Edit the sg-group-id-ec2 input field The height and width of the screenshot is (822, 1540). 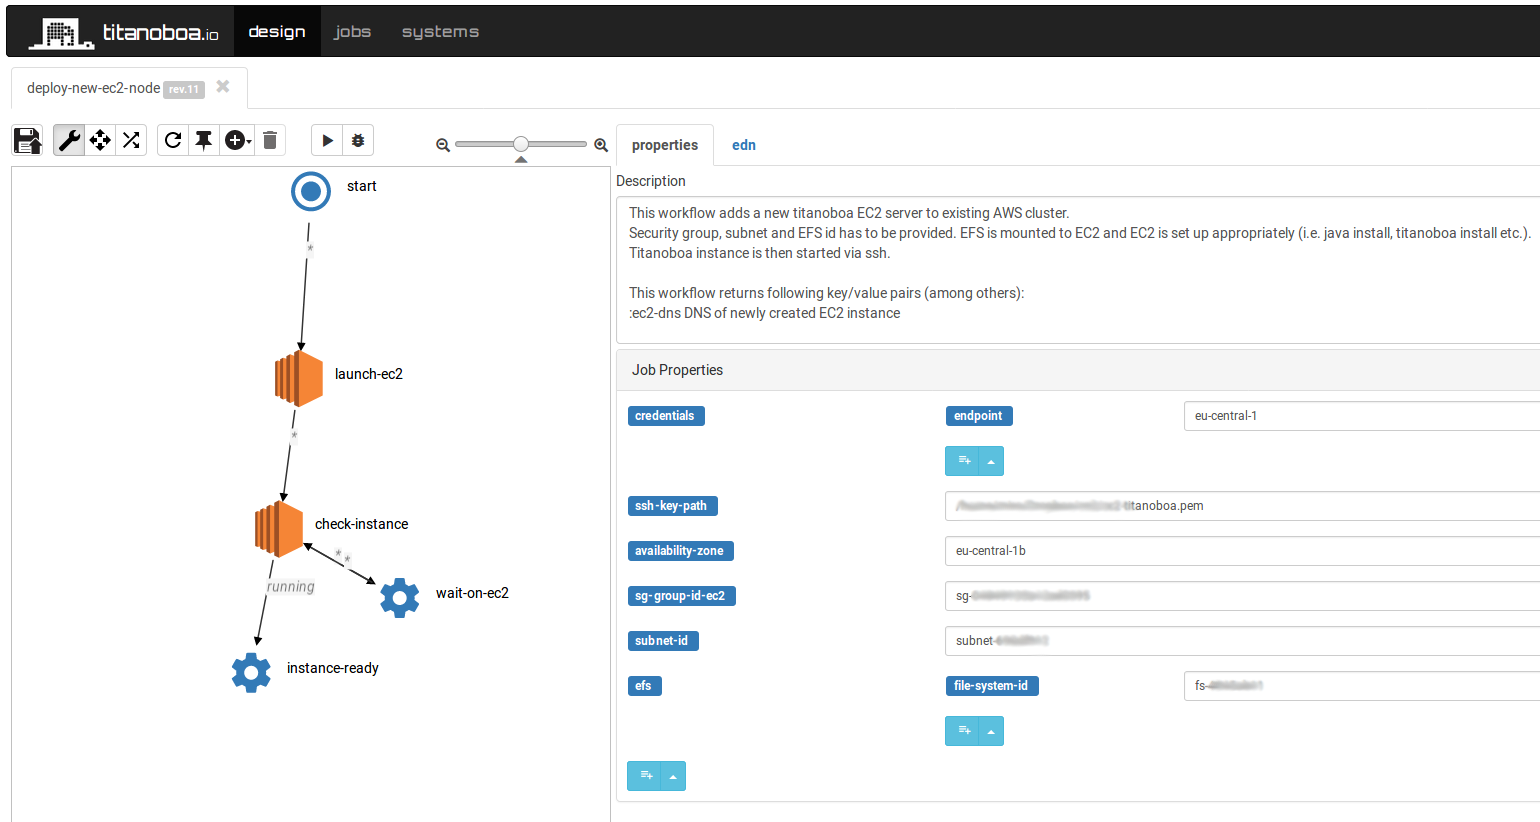[1242, 596]
